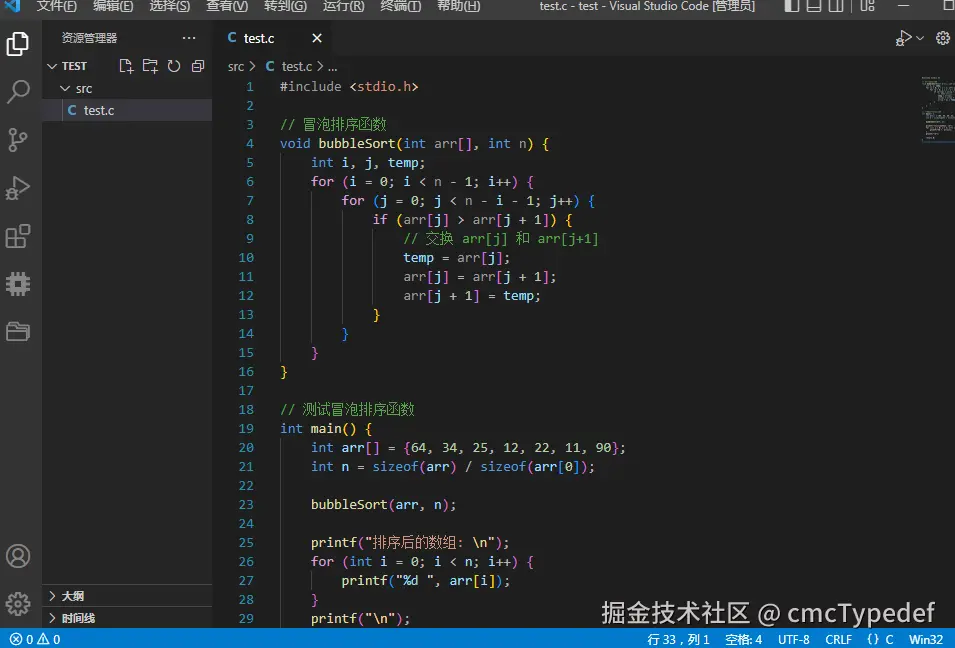Collapse all folders in explorer
Screen dimensions: 955x648
[x=198, y=66]
